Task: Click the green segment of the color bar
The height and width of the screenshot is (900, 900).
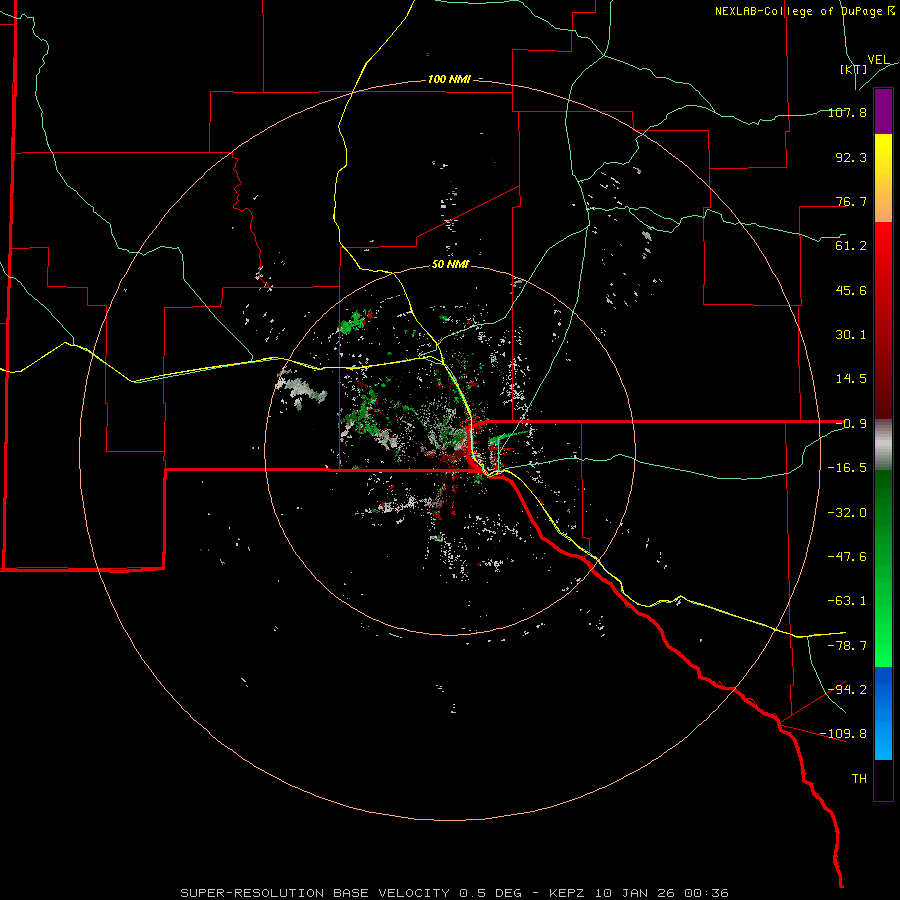Action: [883, 568]
